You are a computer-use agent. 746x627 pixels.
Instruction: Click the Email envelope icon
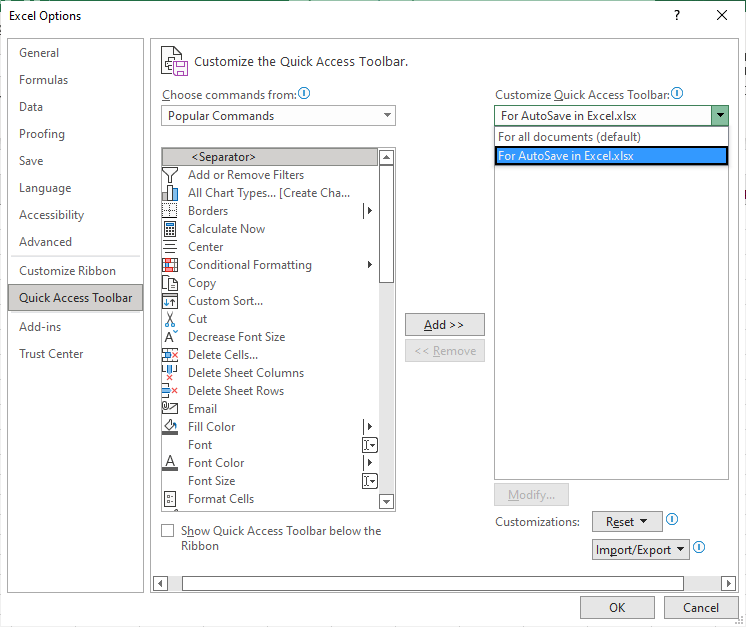(170, 408)
